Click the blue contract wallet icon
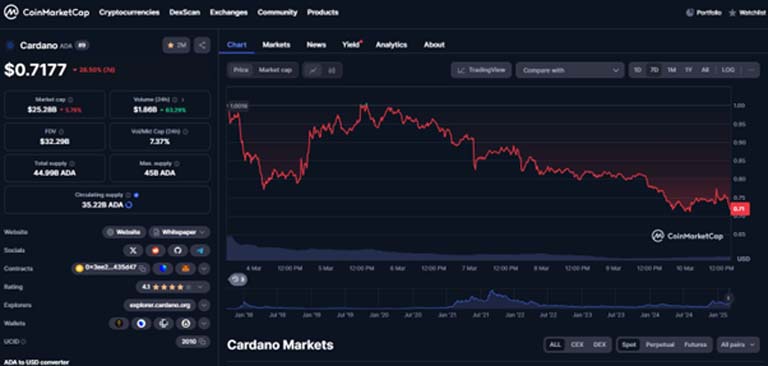Viewport: 768px width, 366px height. (163, 268)
